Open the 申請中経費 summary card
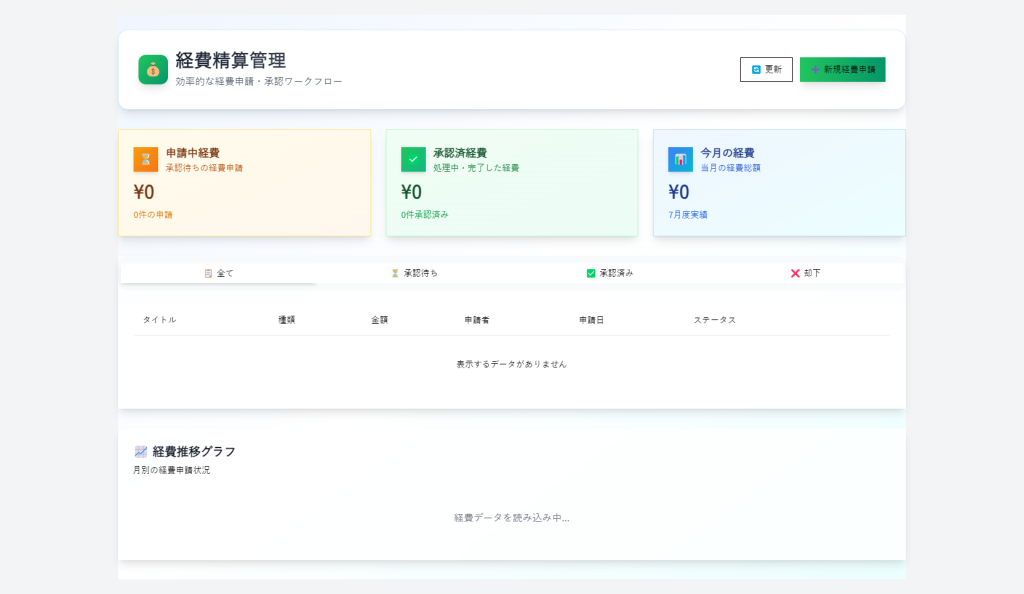This screenshot has width=1024, height=594. 244,183
